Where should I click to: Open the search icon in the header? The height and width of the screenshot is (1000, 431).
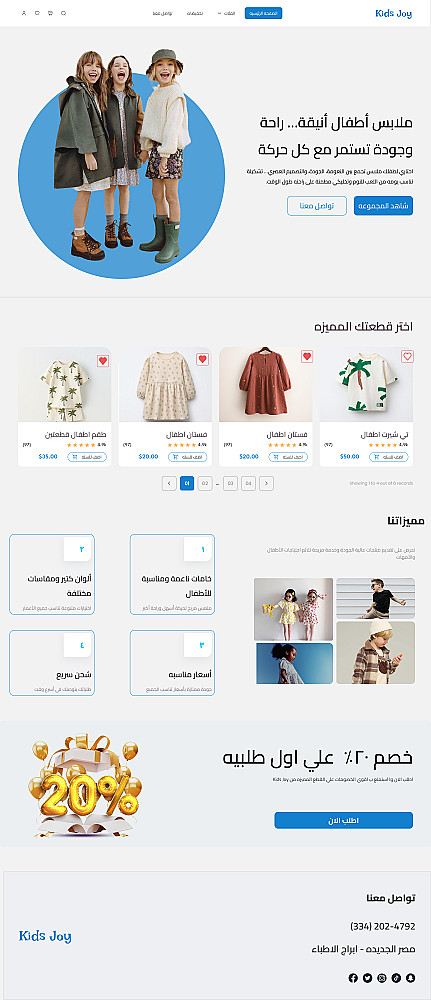point(63,13)
